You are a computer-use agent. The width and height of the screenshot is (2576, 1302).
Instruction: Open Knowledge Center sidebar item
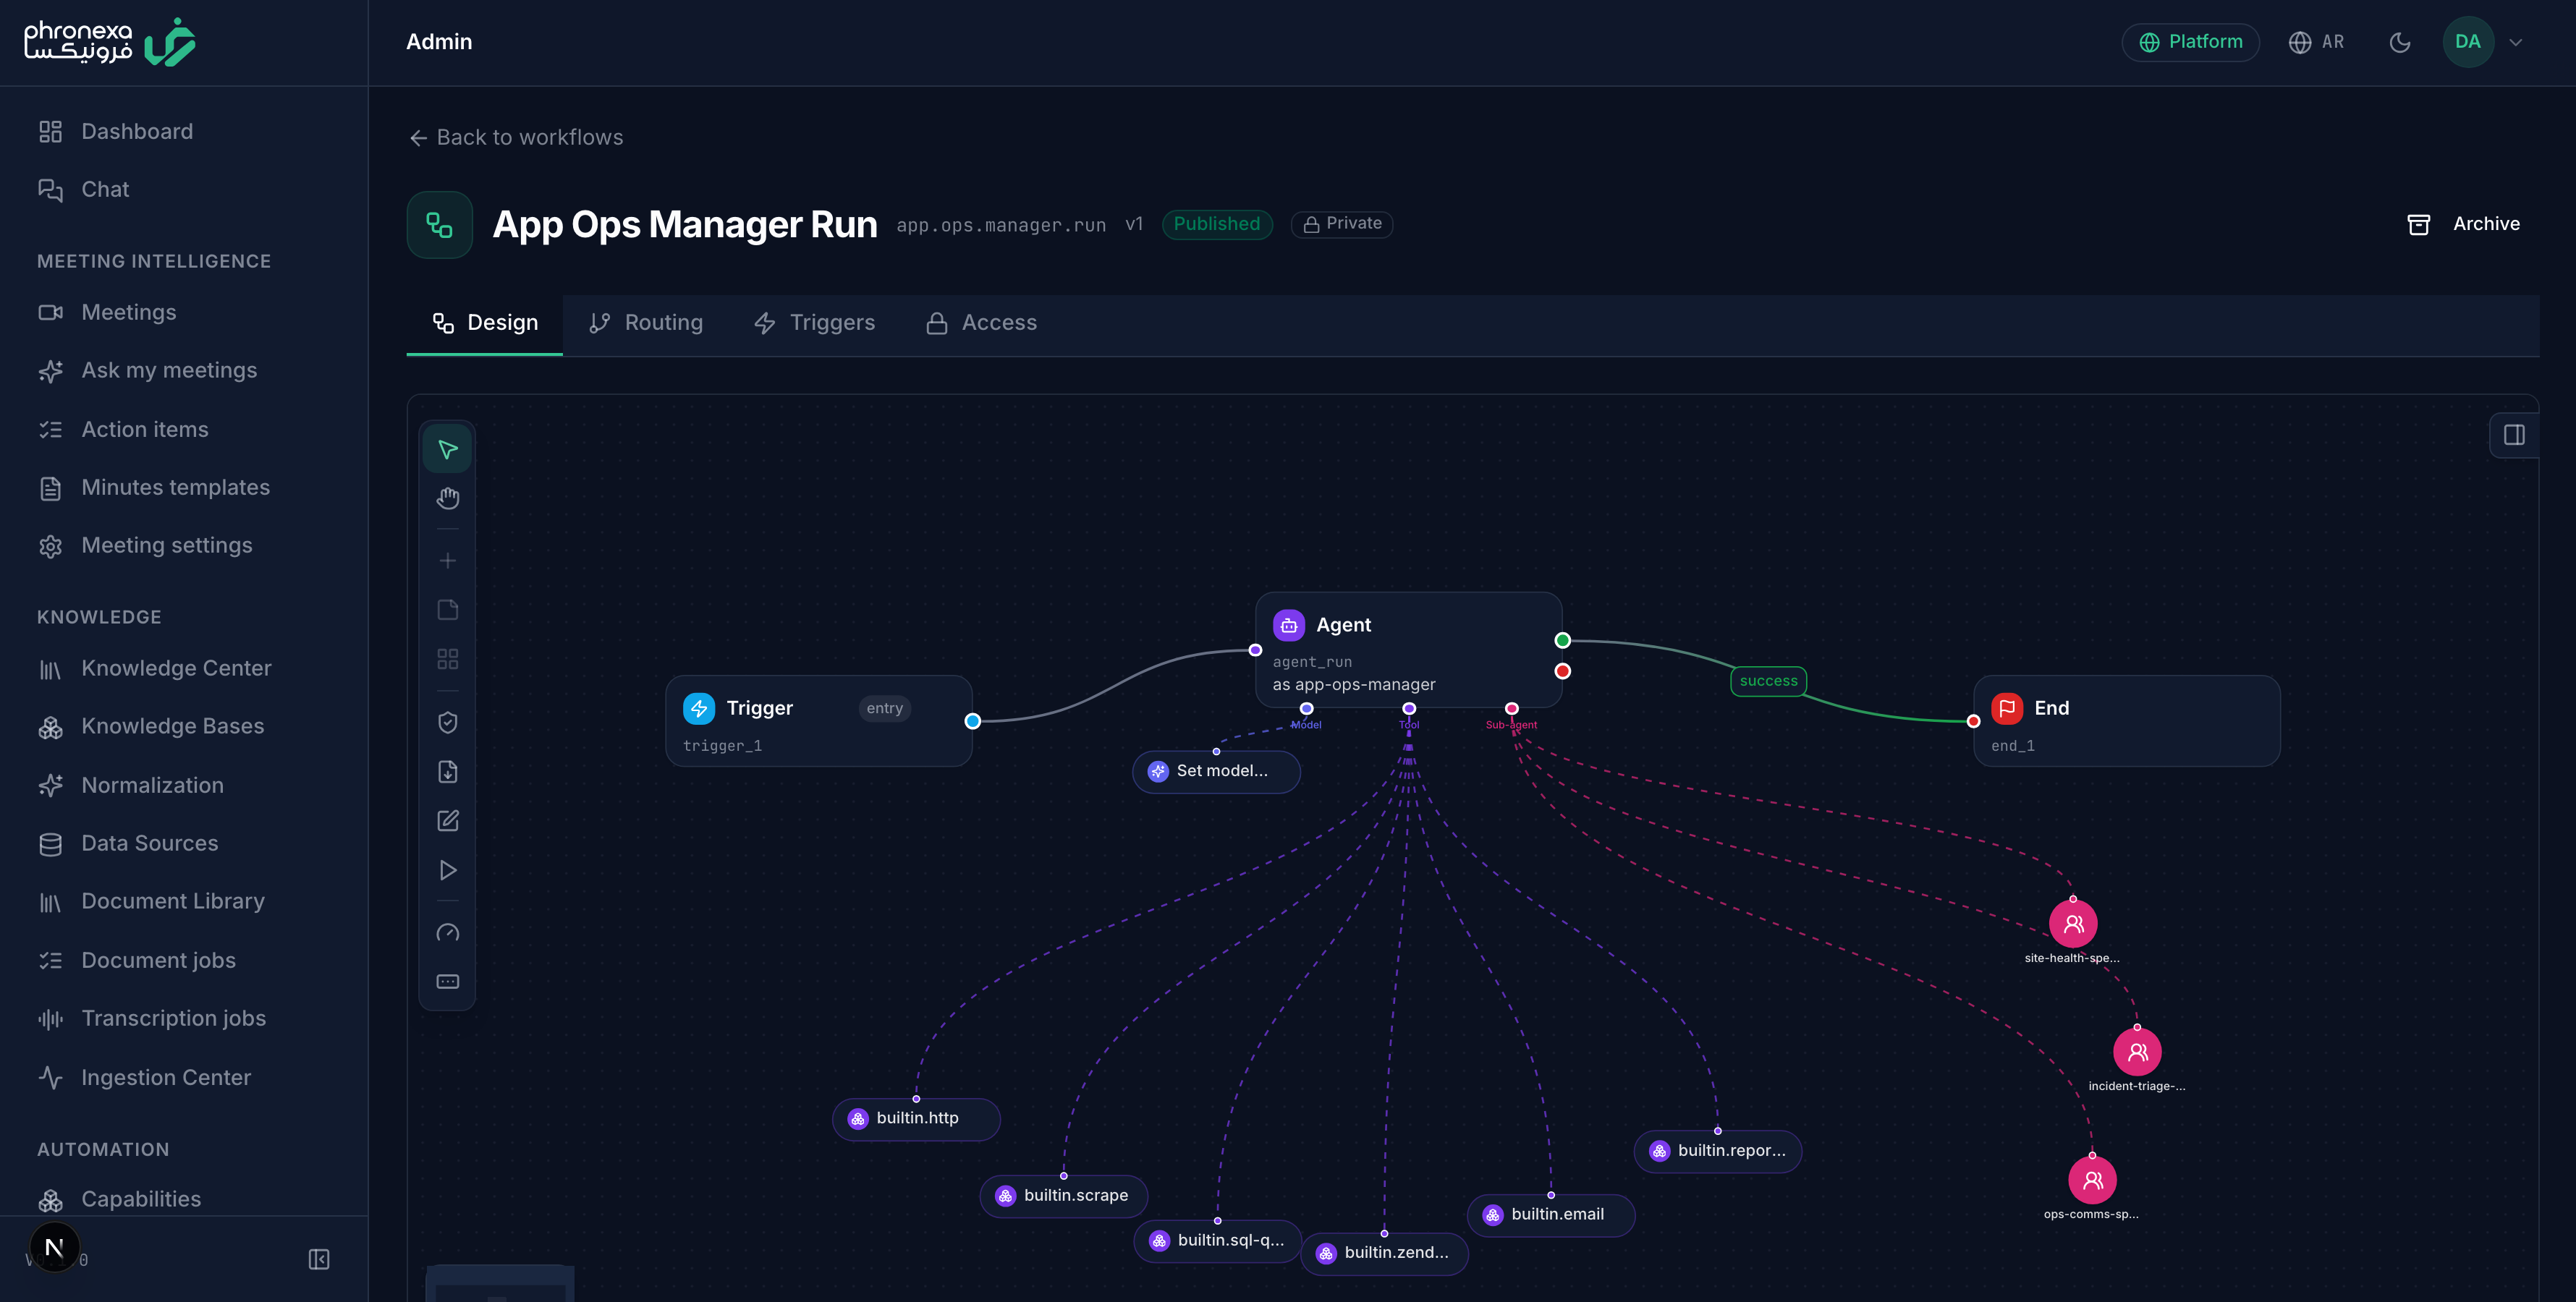184,668
